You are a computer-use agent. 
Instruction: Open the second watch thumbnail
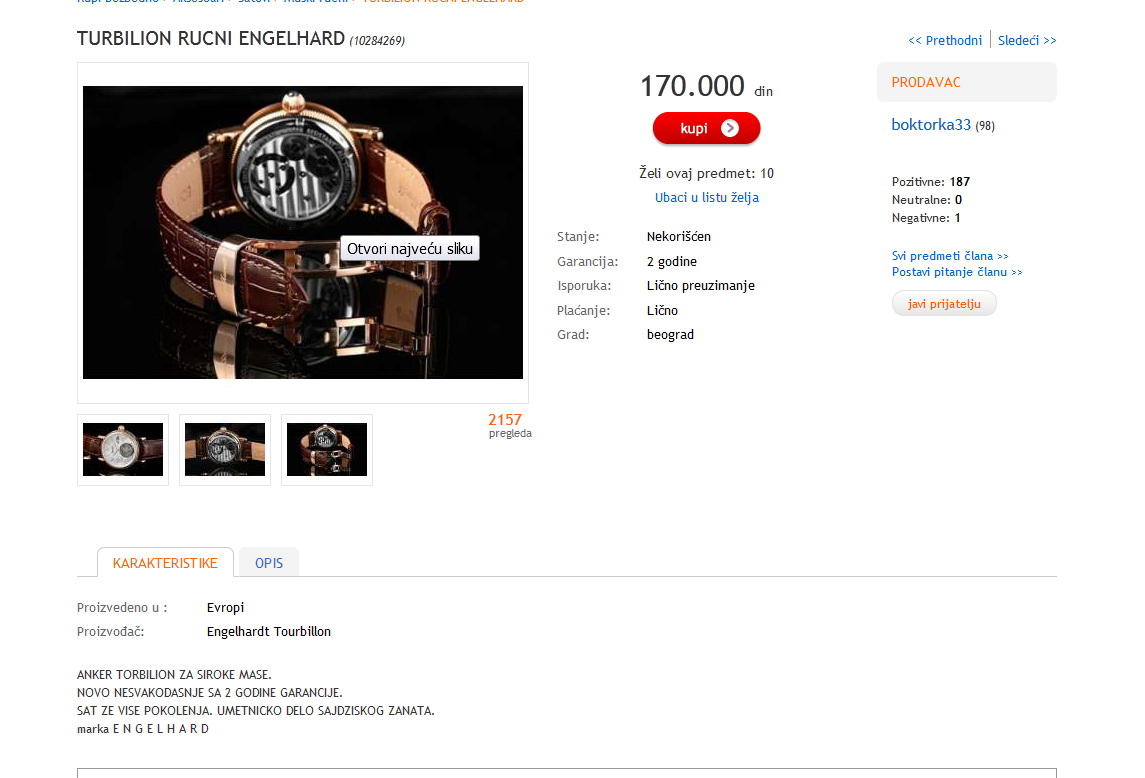pyautogui.click(x=225, y=449)
